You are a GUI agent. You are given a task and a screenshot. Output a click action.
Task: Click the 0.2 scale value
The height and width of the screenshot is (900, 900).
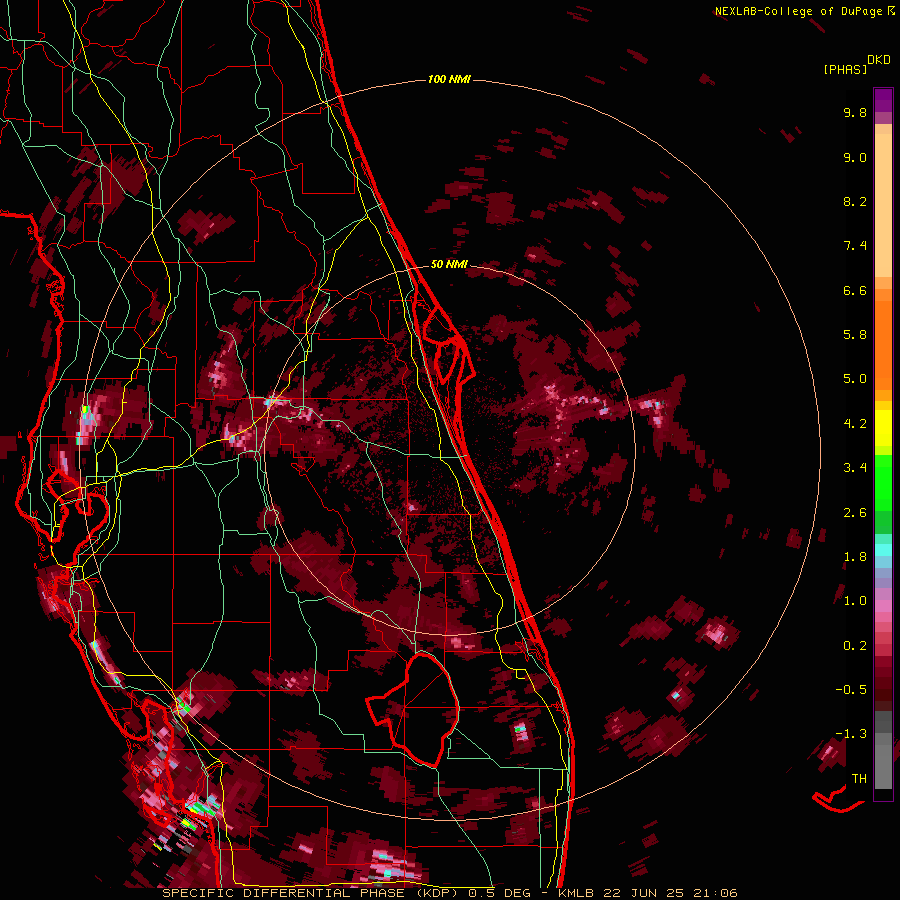[855, 646]
